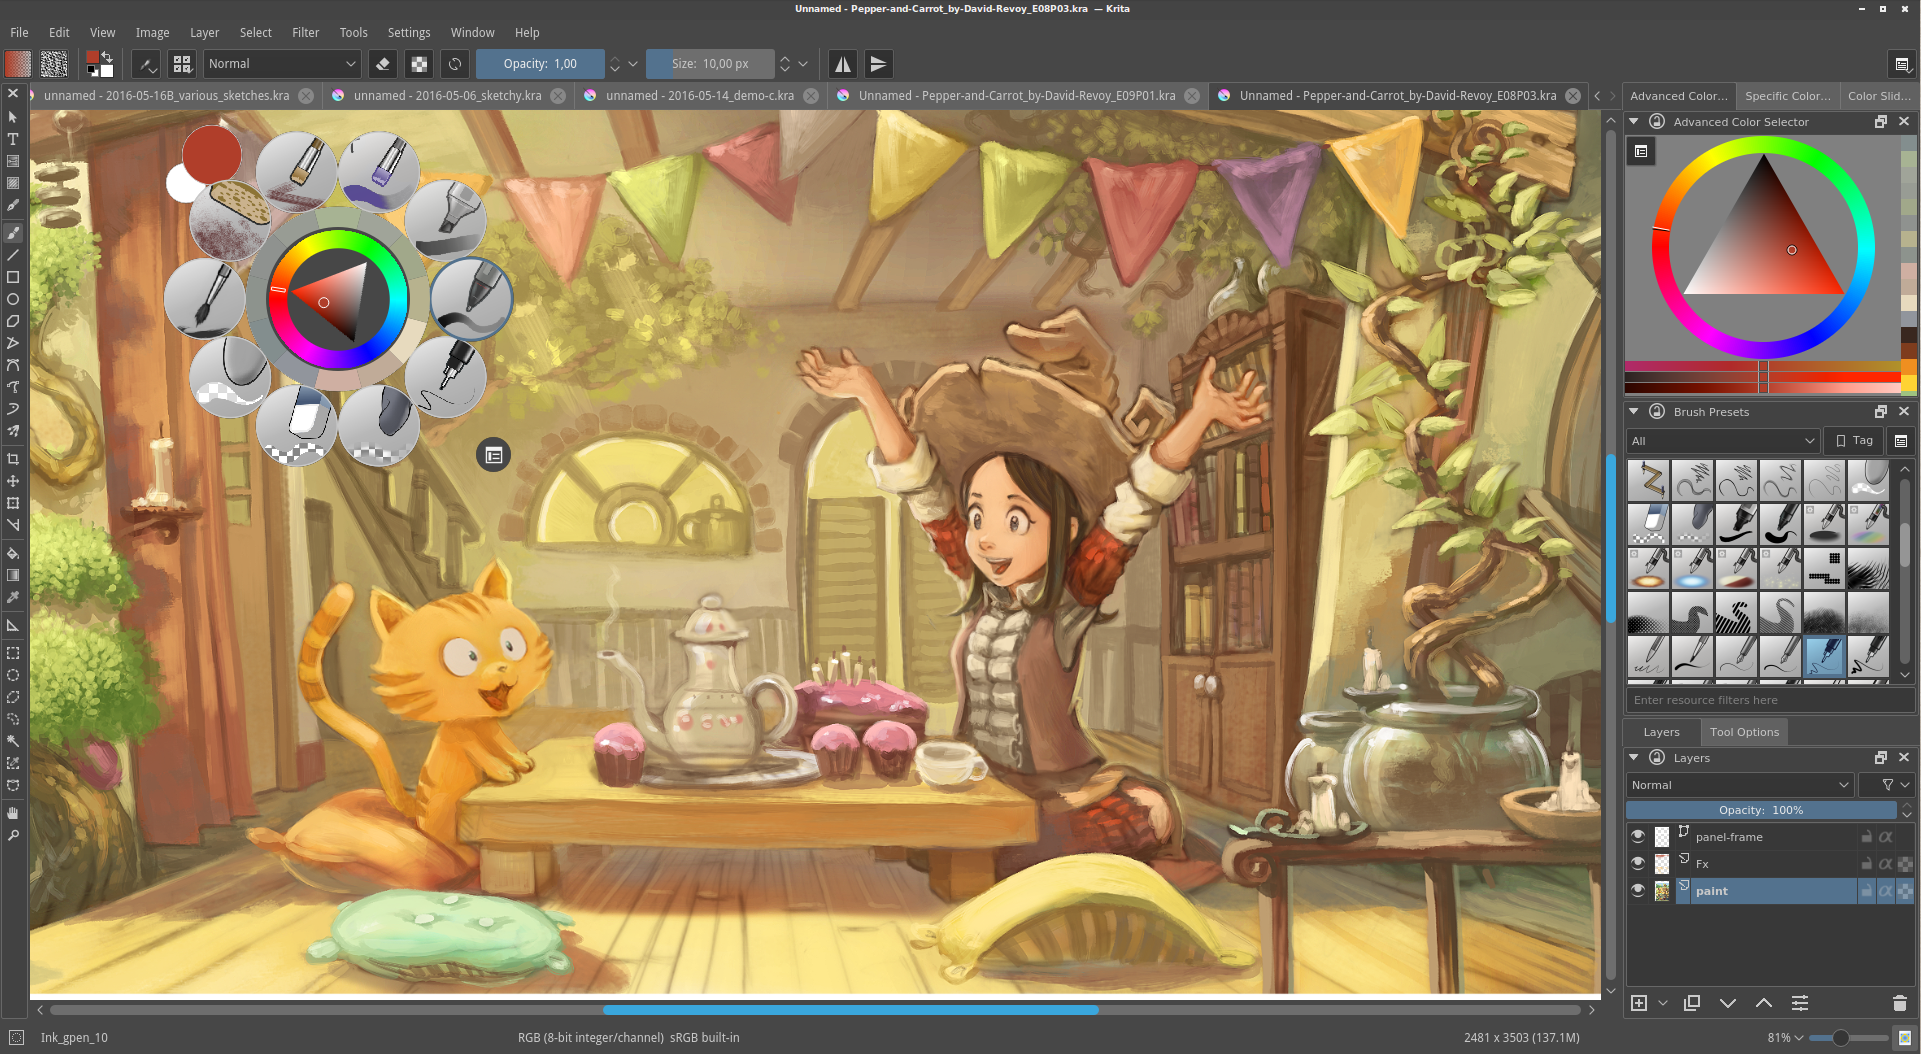Toggle eraser mode in top toolbar
The height and width of the screenshot is (1054, 1921).
382,64
